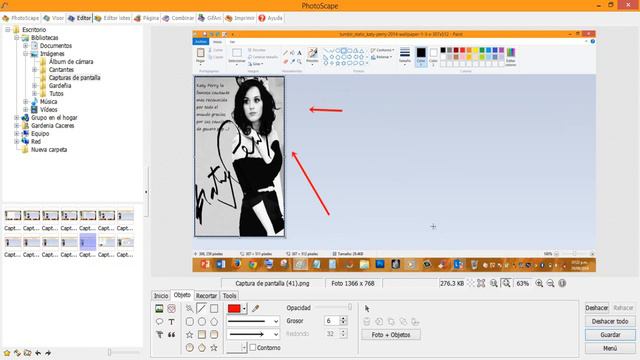
Task: Open the Combinar tab
Action: 178,18
